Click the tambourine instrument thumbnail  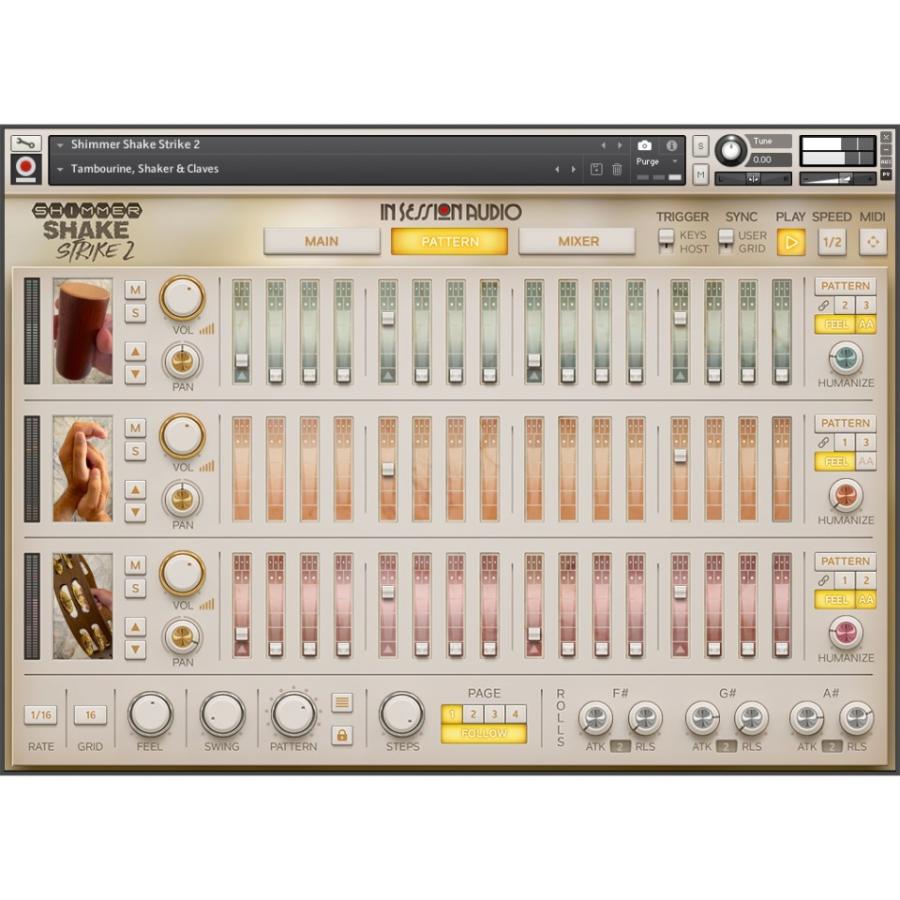[83, 606]
